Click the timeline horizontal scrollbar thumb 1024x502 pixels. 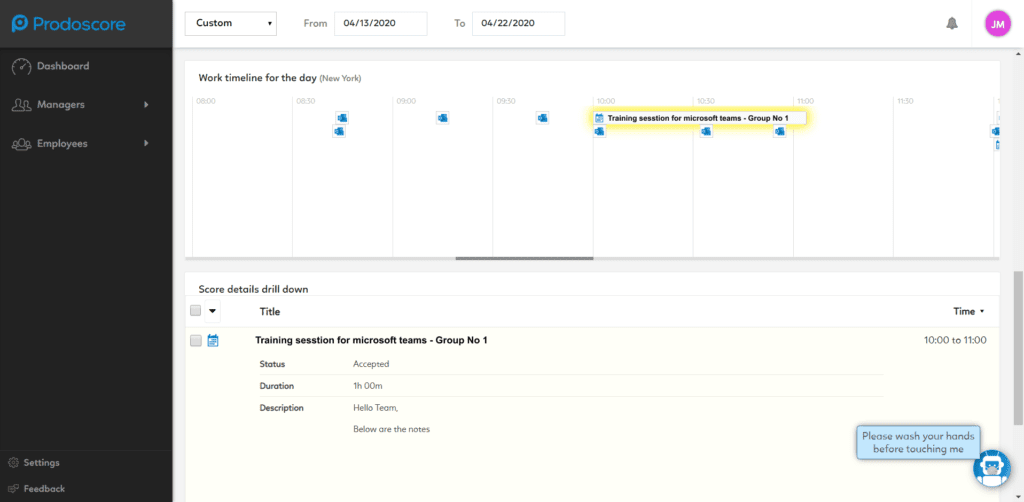[524, 259]
